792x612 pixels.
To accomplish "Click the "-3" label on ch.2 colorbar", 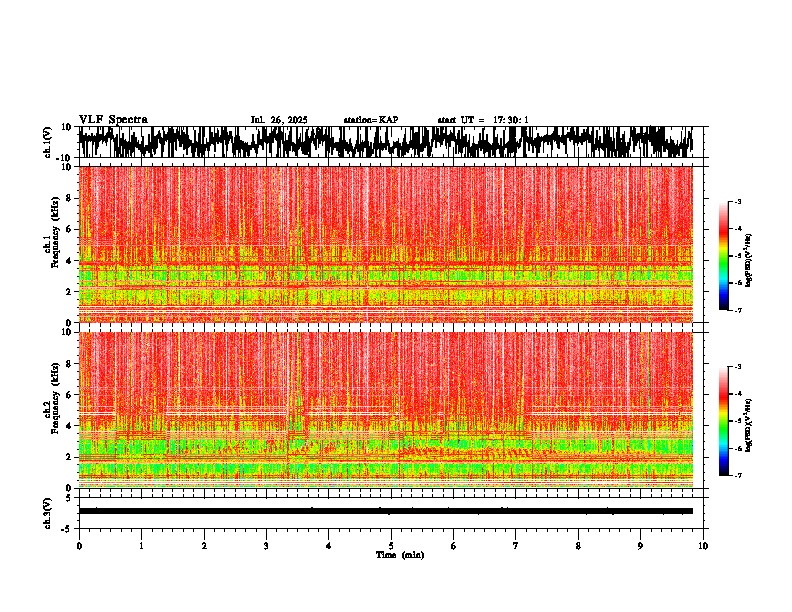I will pyautogui.click(x=738, y=367).
